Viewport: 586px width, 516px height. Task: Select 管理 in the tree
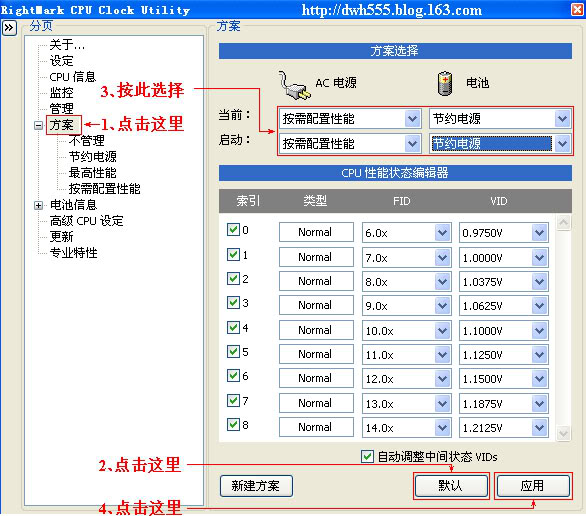click(62, 108)
